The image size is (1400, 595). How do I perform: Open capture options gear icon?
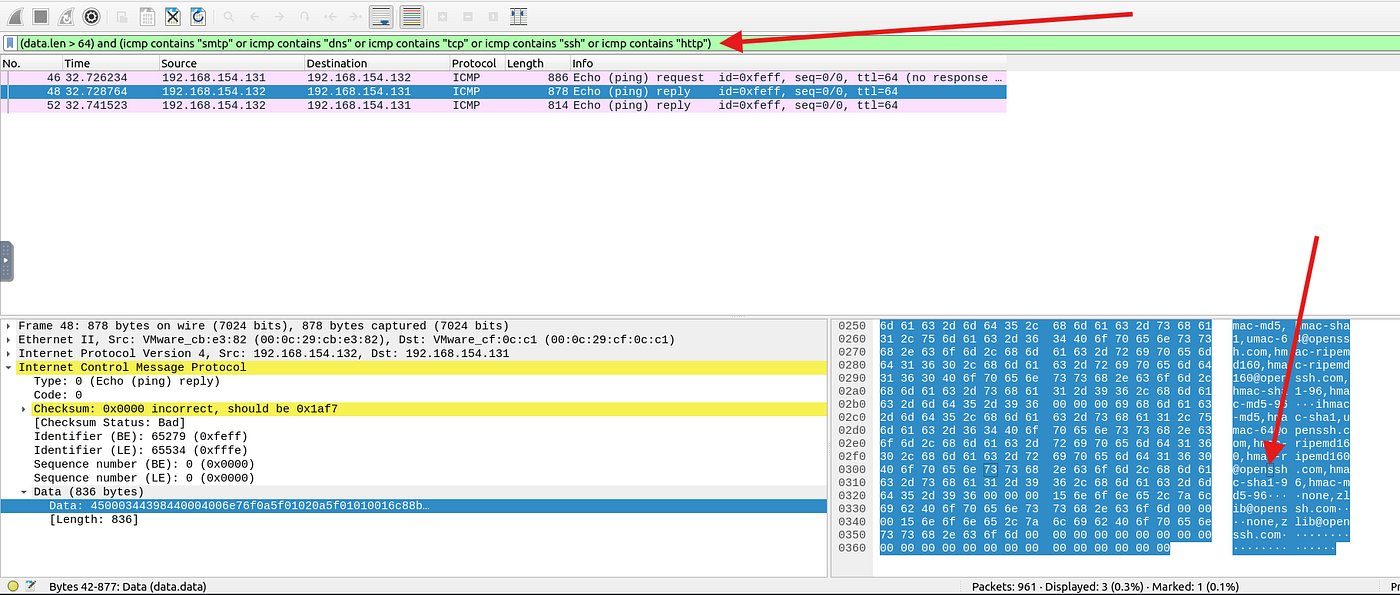(91, 16)
